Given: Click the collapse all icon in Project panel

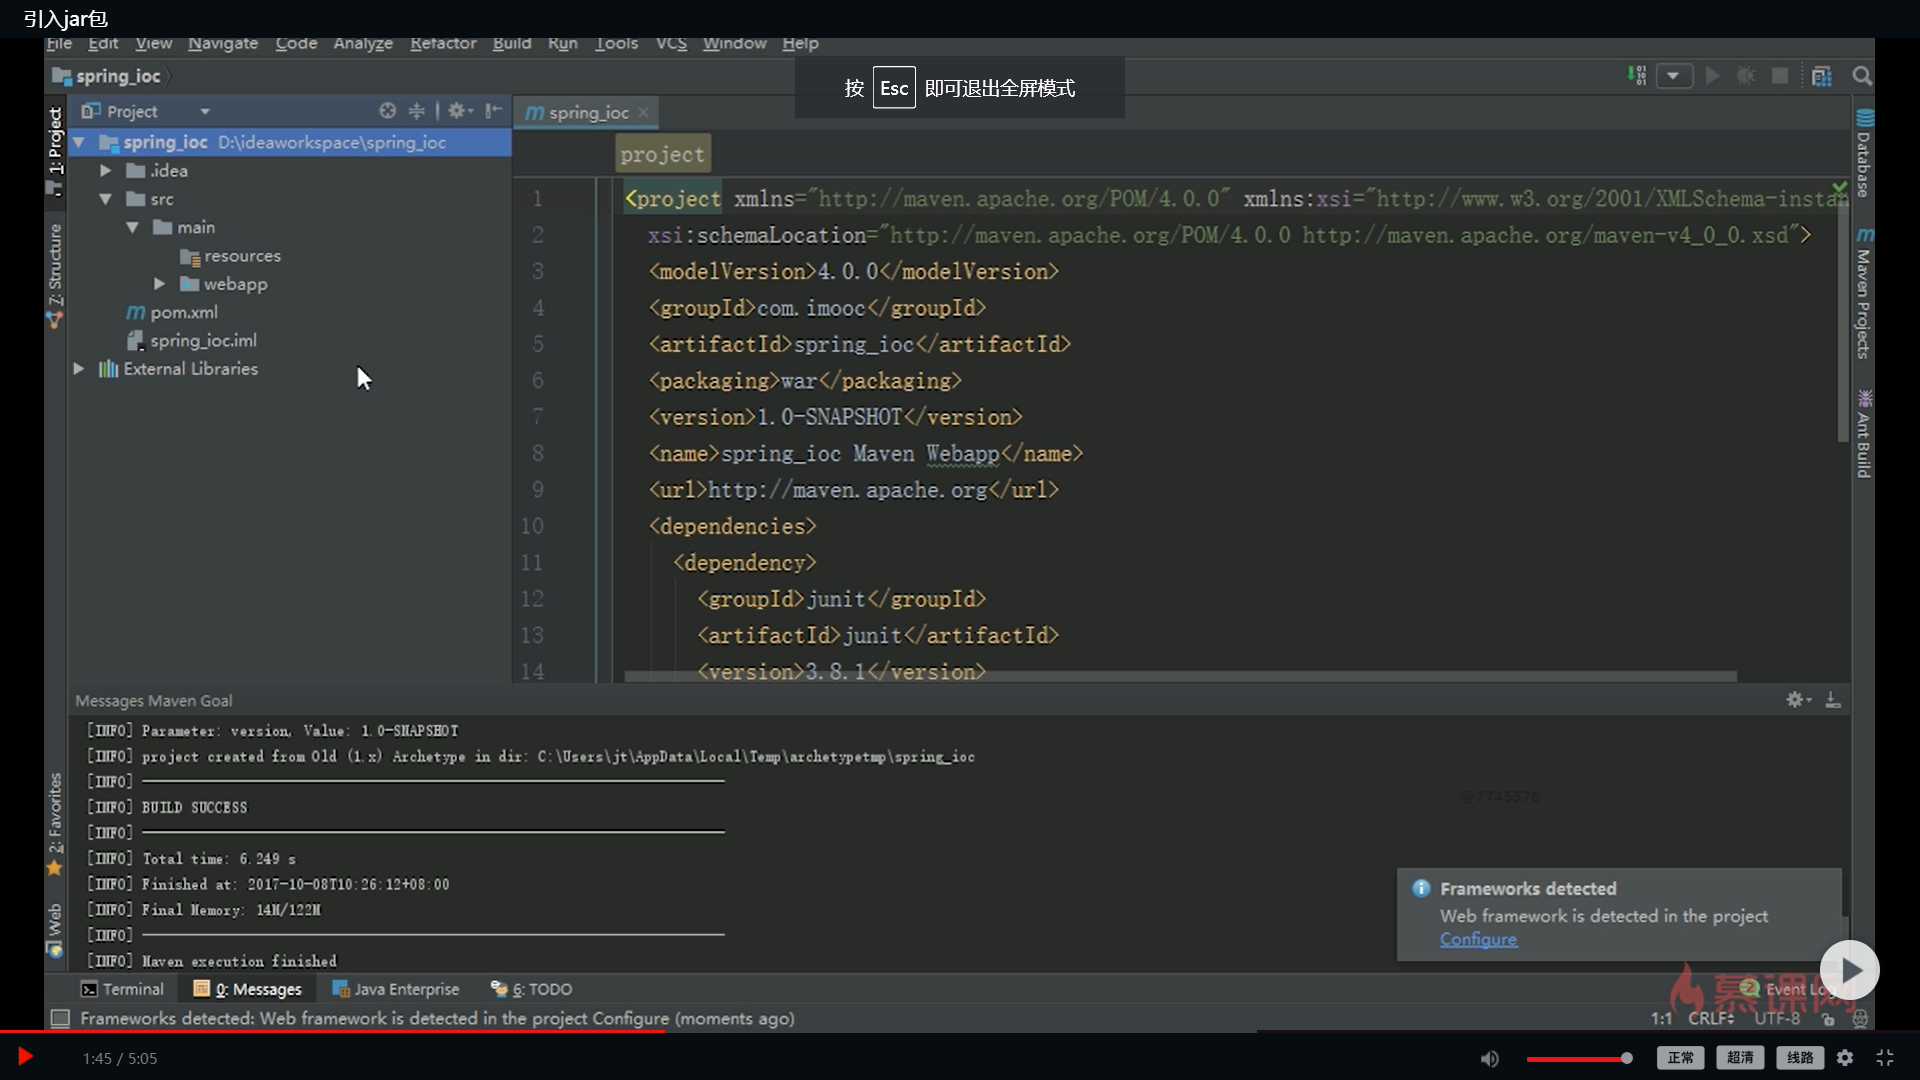Looking at the screenshot, I should coord(416,111).
